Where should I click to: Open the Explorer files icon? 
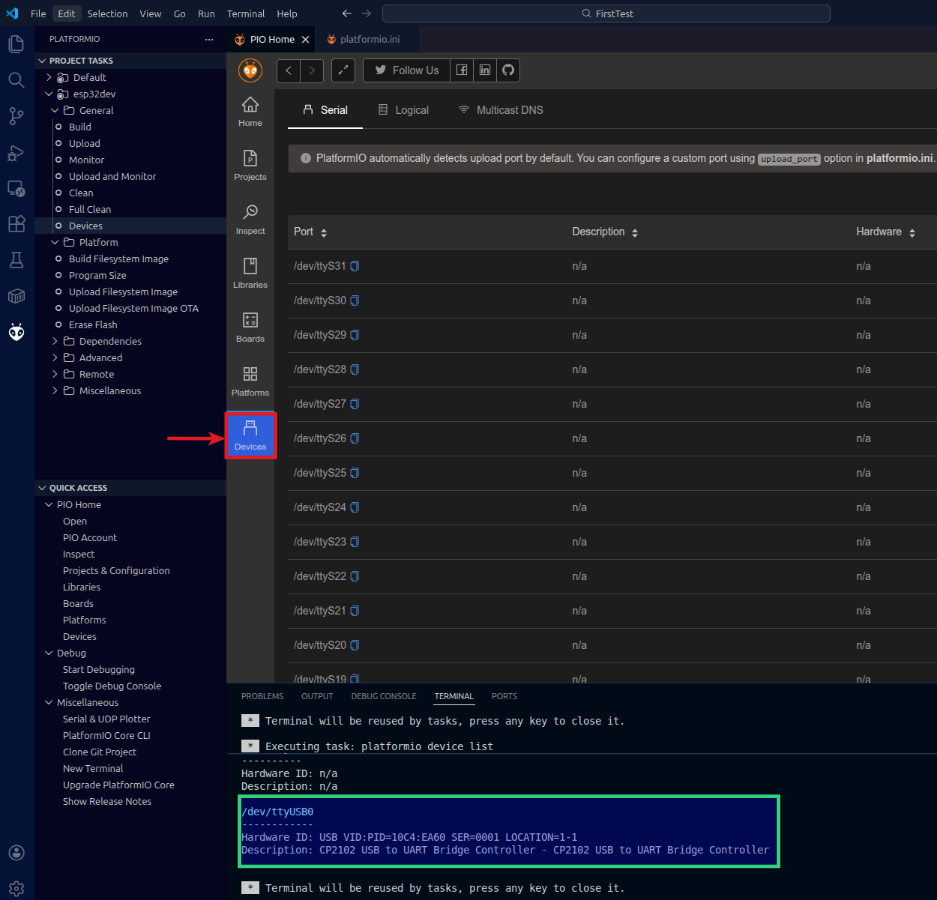(x=16, y=44)
